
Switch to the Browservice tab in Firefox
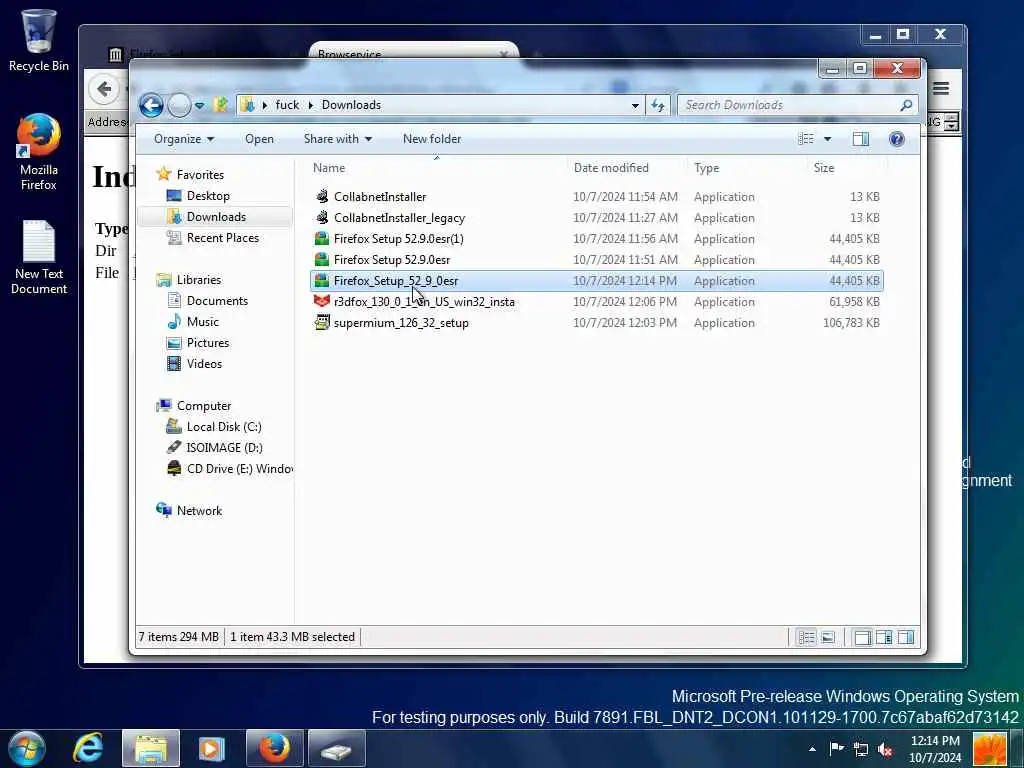point(413,52)
